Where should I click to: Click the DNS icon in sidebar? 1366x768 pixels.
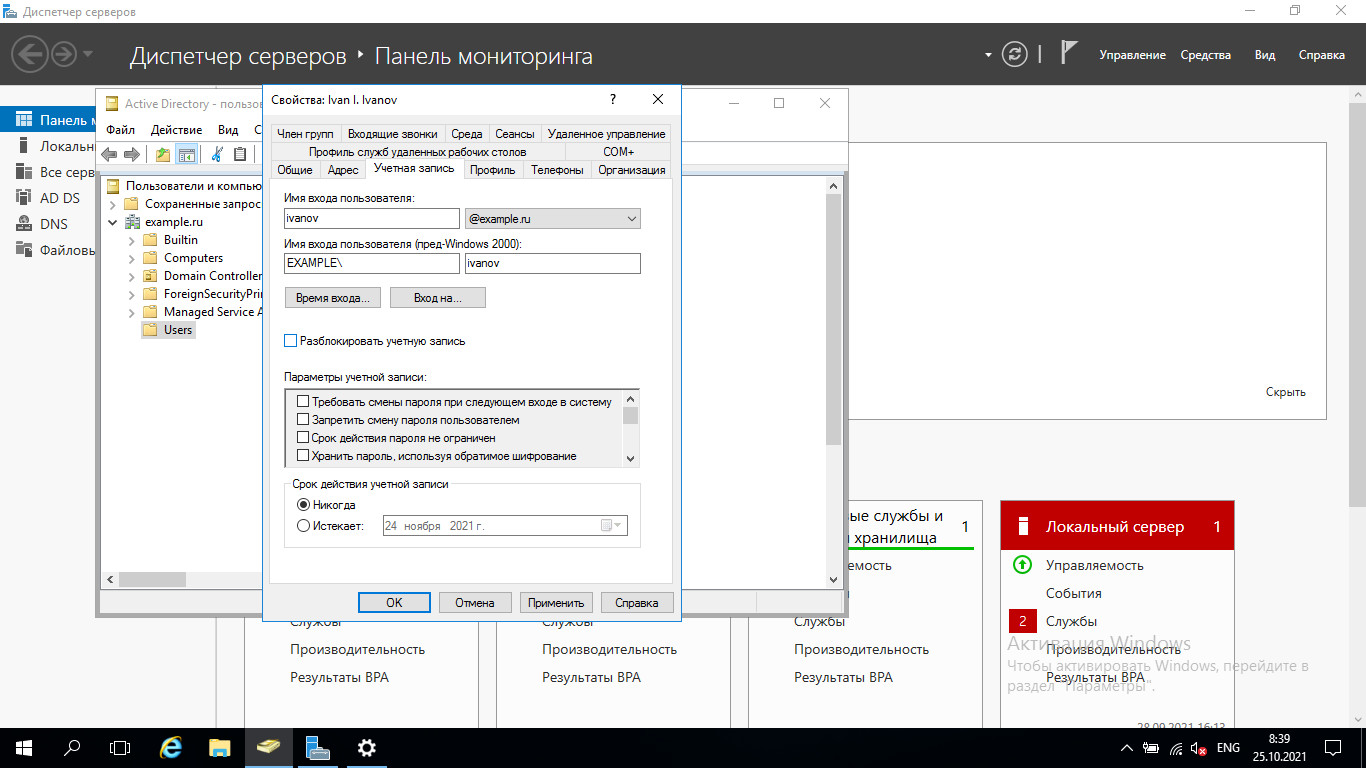23,224
